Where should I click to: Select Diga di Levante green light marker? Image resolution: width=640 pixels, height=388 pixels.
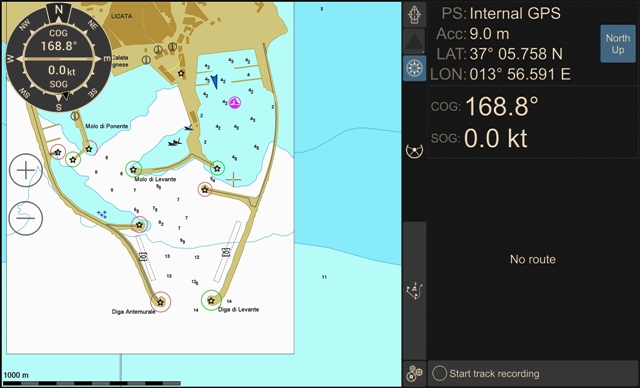coord(211,300)
